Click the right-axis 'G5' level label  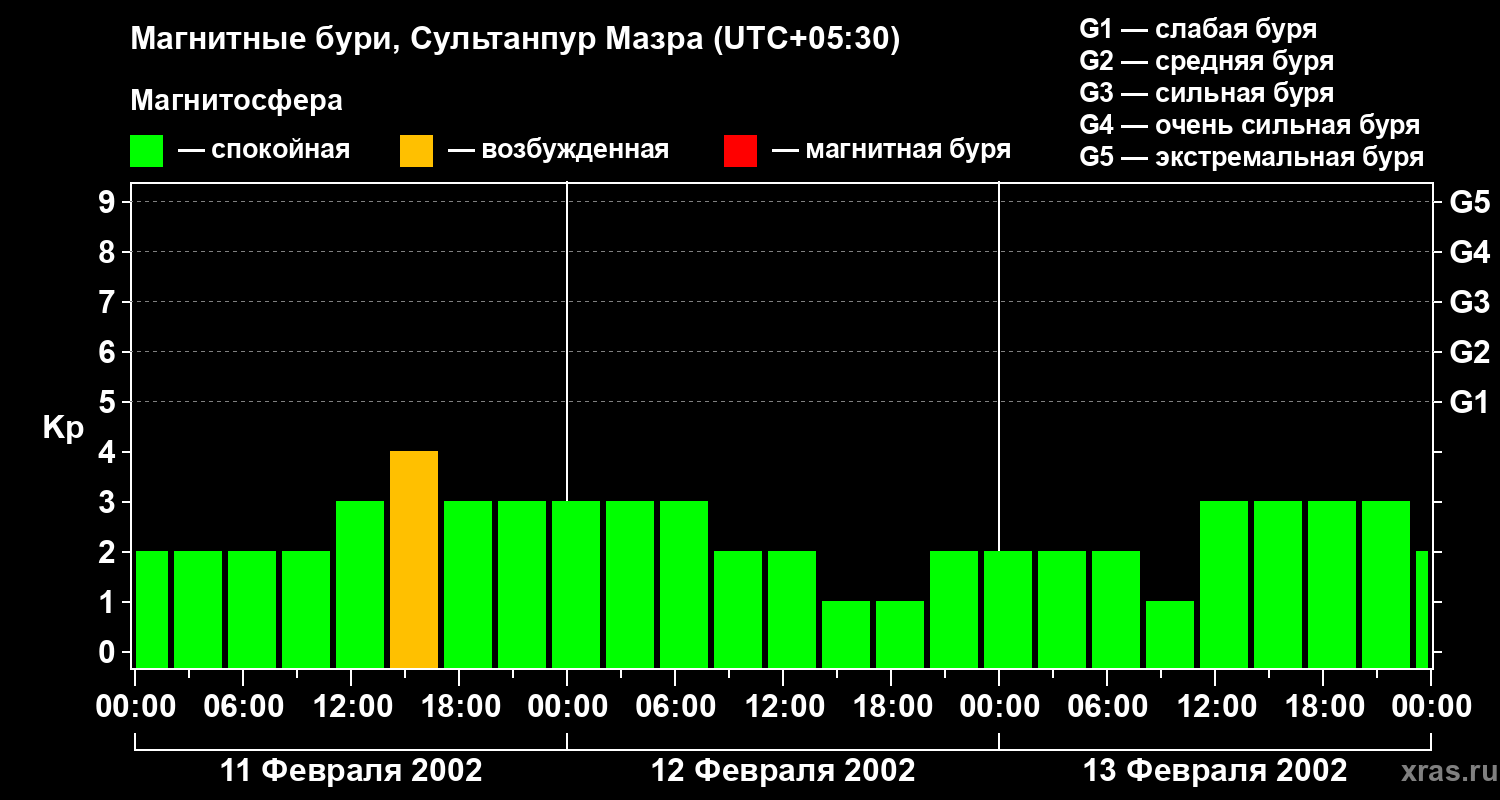coord(1469,203)
